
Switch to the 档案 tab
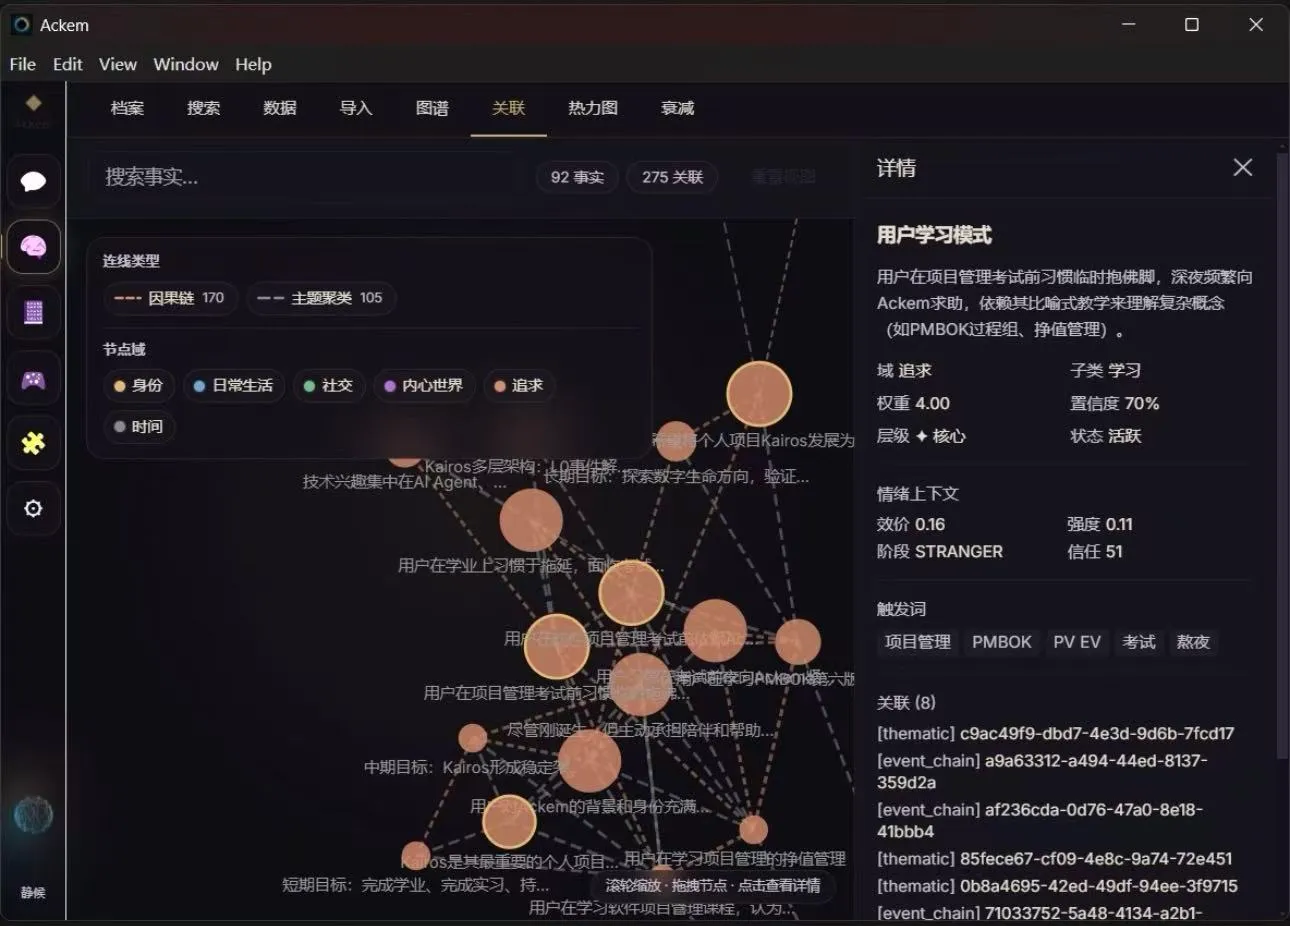(x=127, y=108)
